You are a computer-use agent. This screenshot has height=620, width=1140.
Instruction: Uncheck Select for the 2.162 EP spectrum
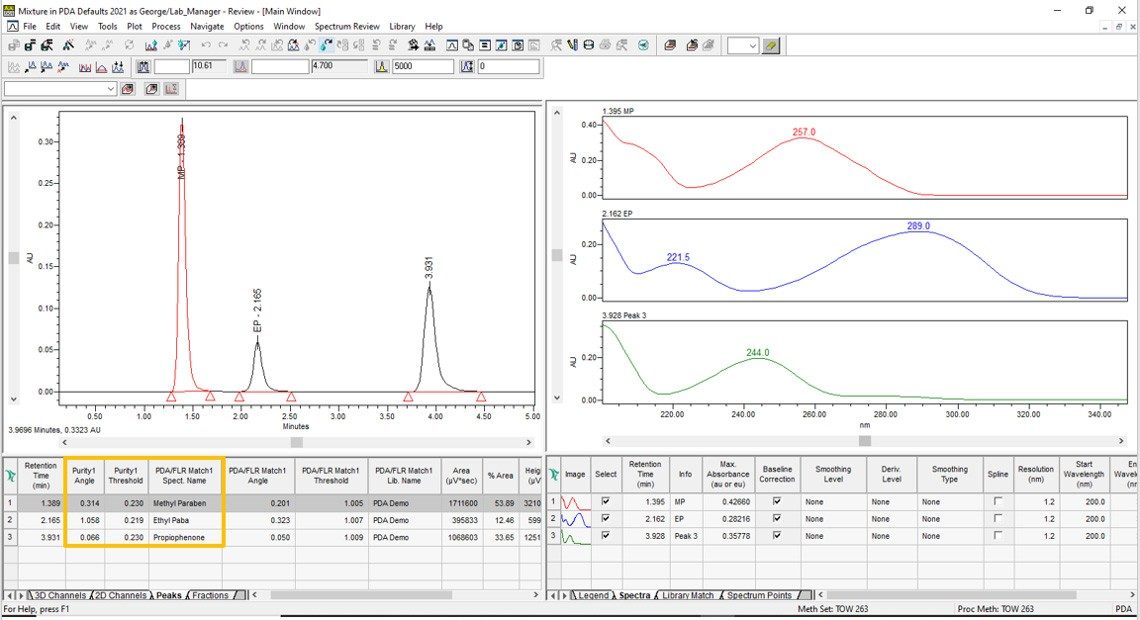[606, 519]
